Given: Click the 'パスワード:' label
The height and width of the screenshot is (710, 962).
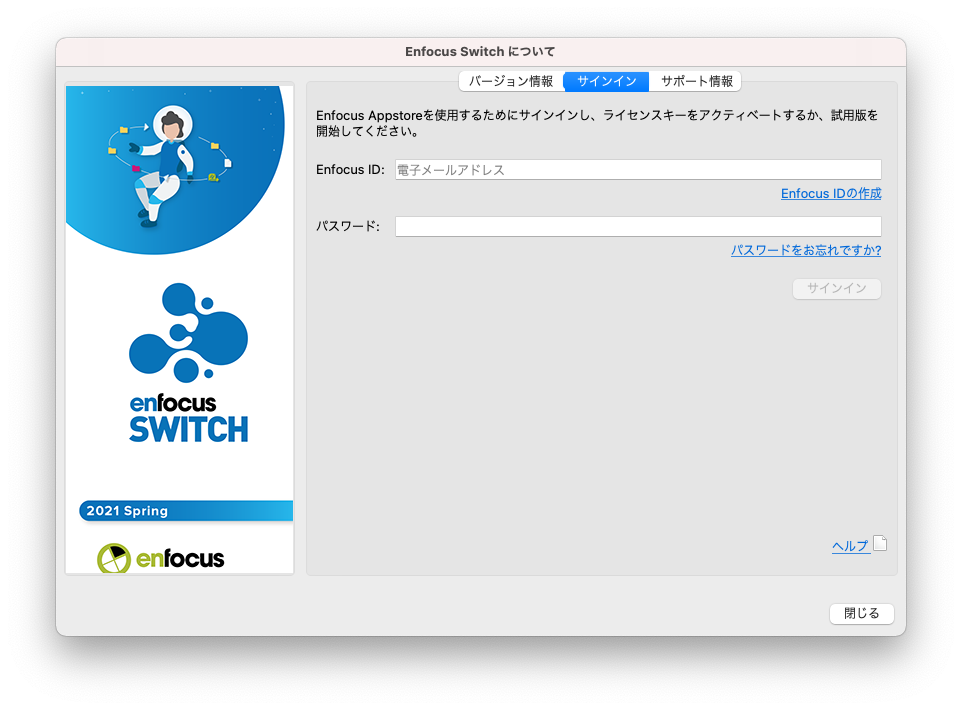Looking at the screenshot, I should tap(348, 226).
